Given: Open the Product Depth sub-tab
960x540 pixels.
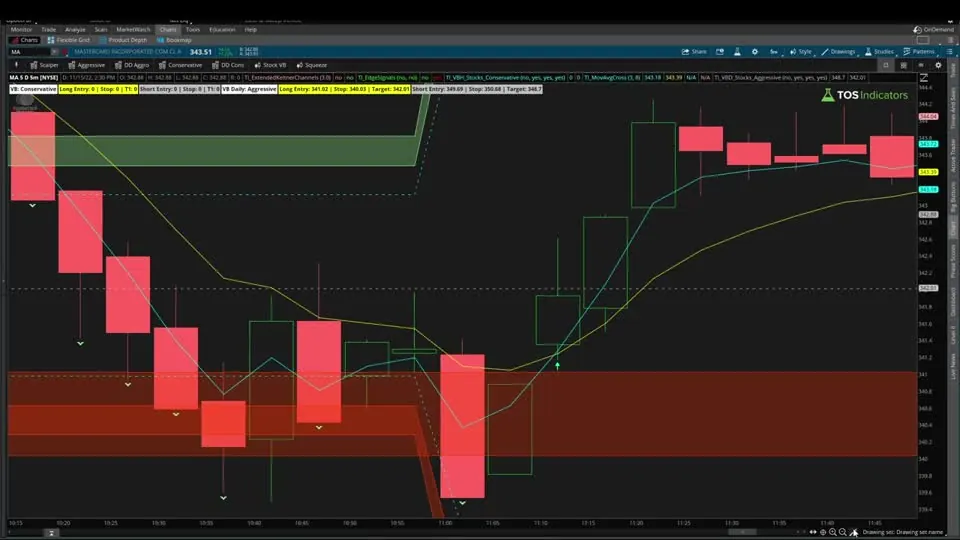Looking at the screenshot, I should coord(123,40).
